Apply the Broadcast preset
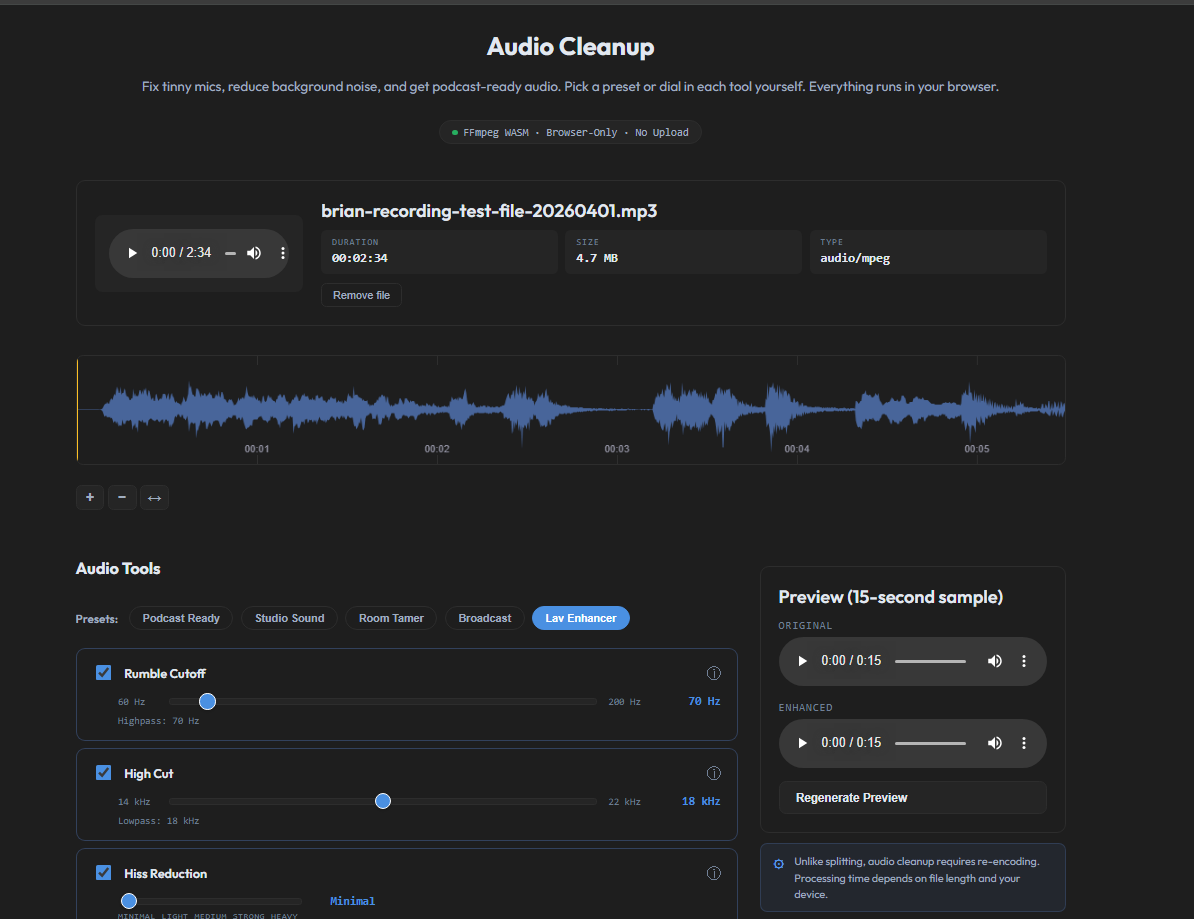The width and height of the screenshot is (1194, 919). tap(484, 618)
